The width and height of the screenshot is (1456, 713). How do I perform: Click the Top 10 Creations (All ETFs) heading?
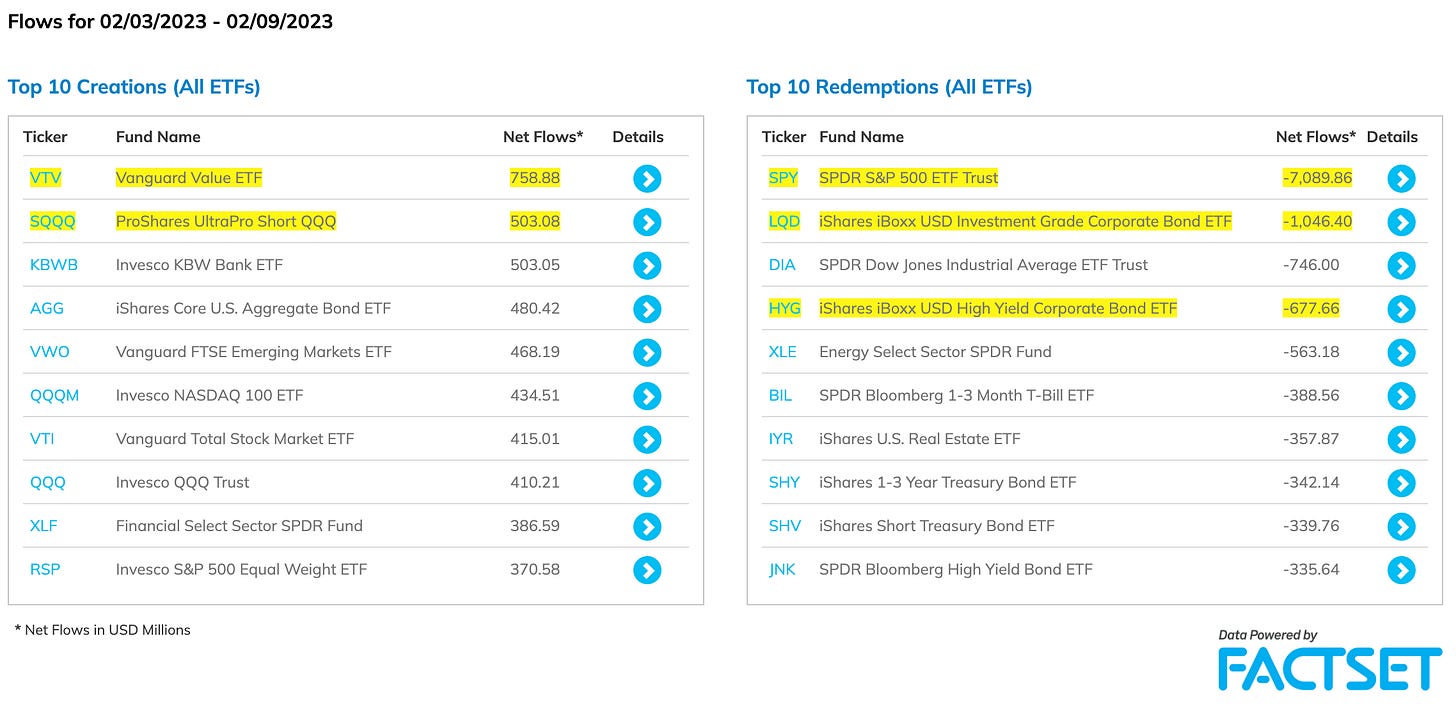[134, 87]
